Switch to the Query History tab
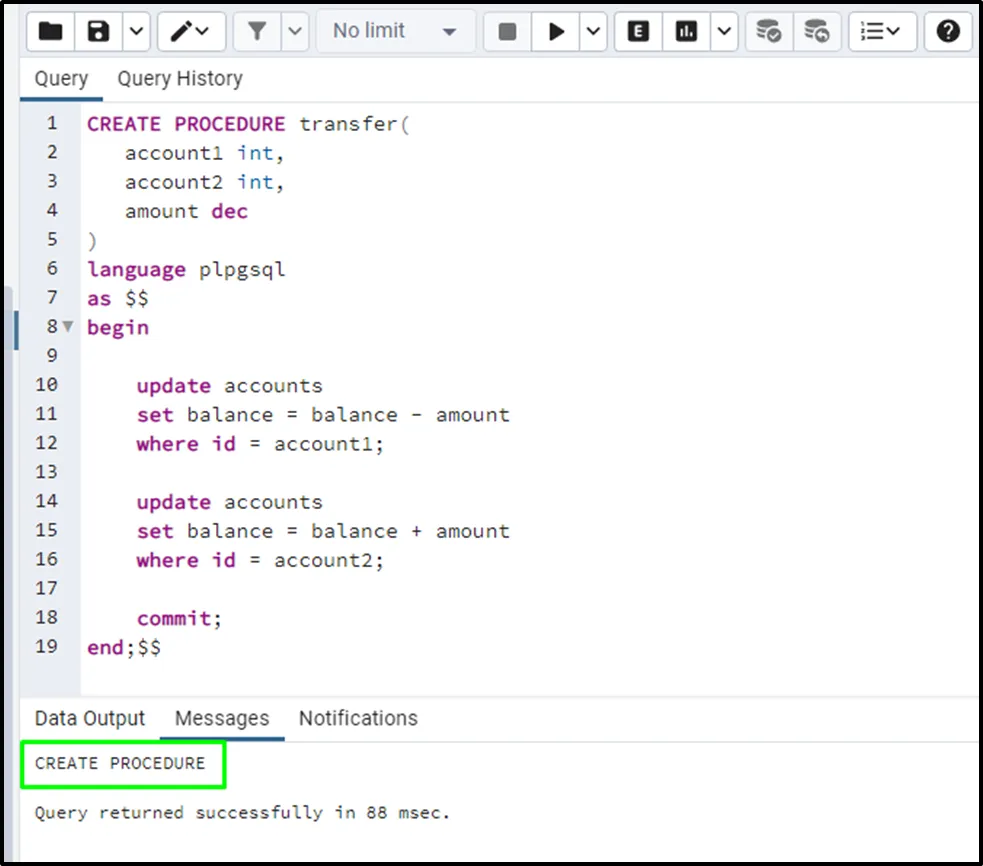The image size is (983, 866). [179, 79]
